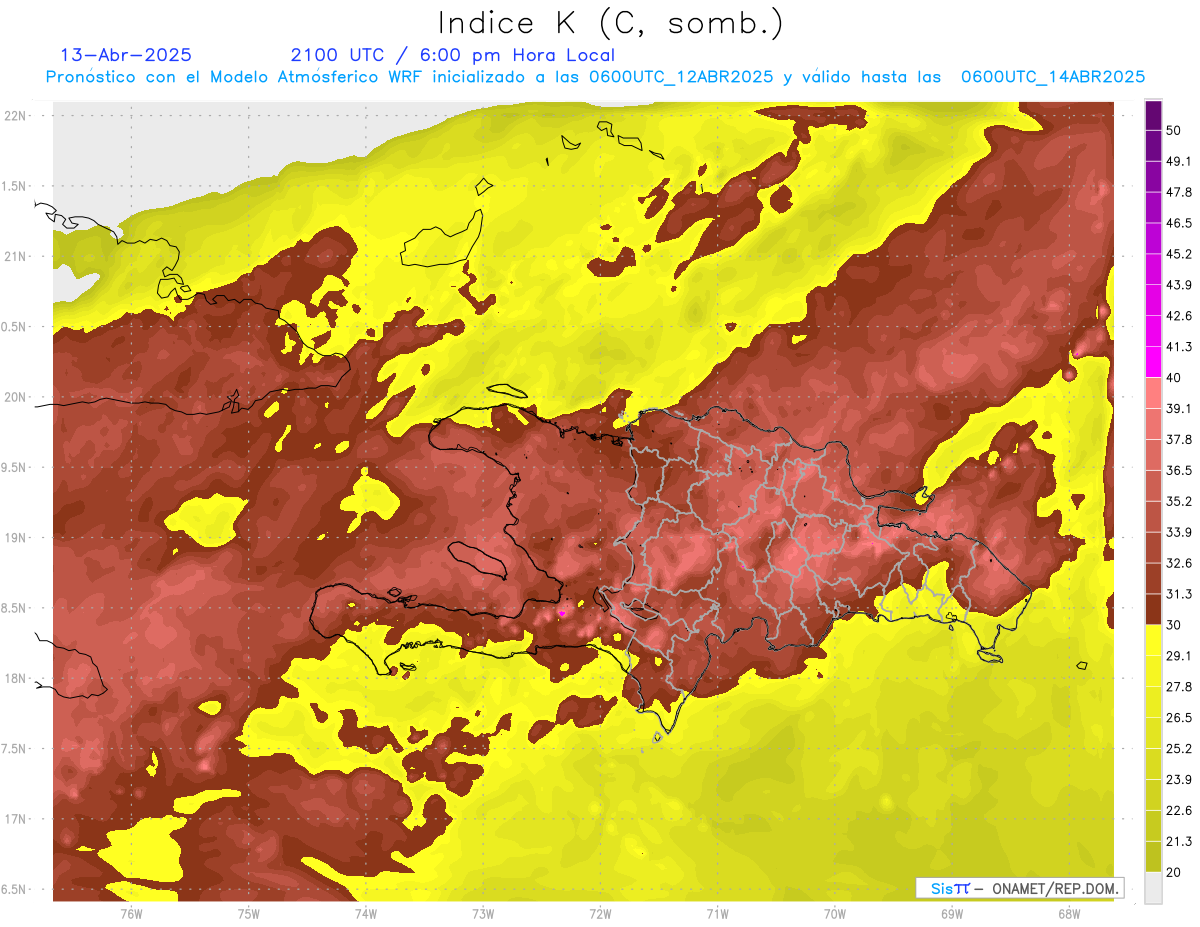Select the colorbar label '41.3'
Image resolution: width=1200 pixels, height=927 pixels.
click(1179, 347)
